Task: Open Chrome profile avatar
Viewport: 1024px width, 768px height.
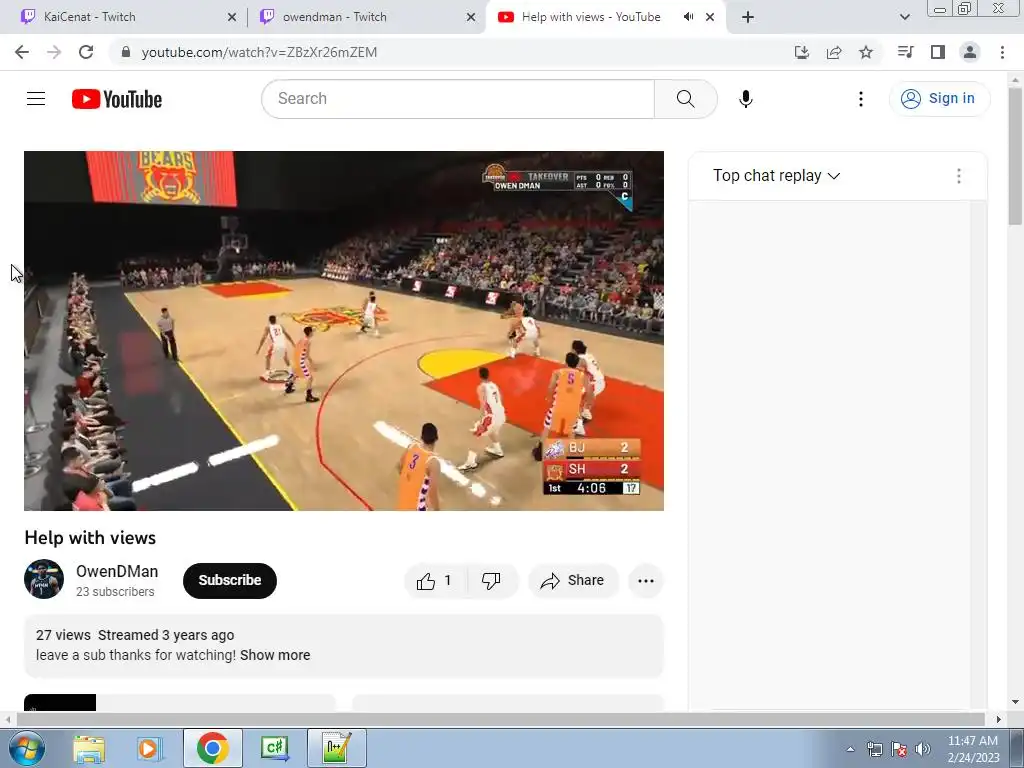Action: pos(970,52)
